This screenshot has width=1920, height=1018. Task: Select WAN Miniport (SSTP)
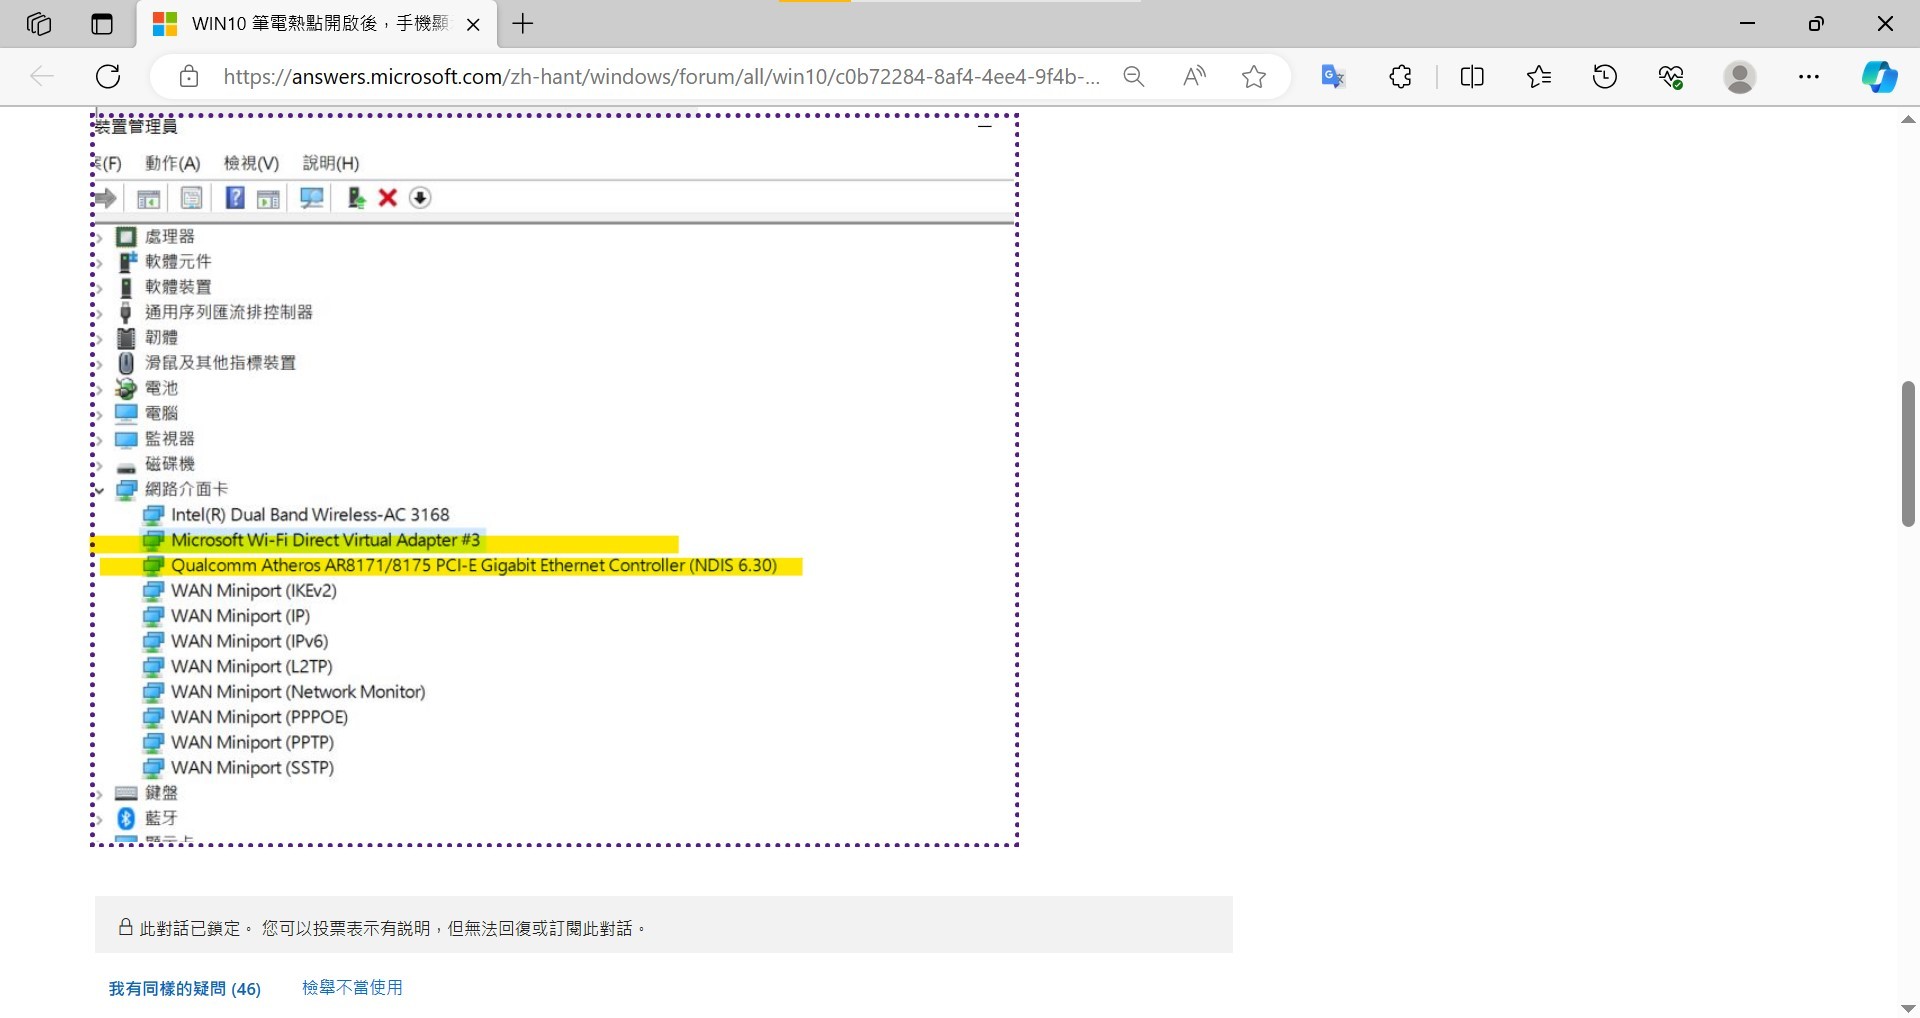pyautogui.click(x=253, y=768)
